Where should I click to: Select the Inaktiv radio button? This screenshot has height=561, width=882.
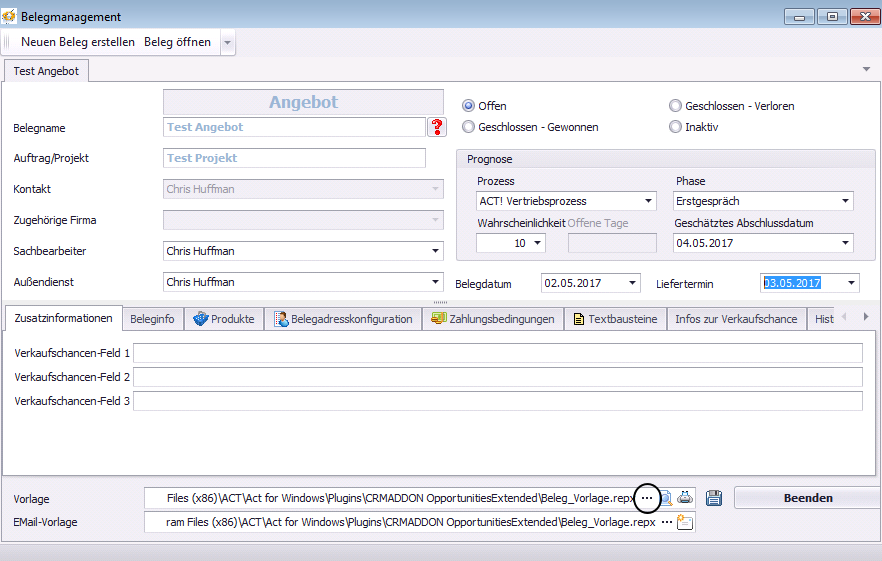(x=675, y=127)
